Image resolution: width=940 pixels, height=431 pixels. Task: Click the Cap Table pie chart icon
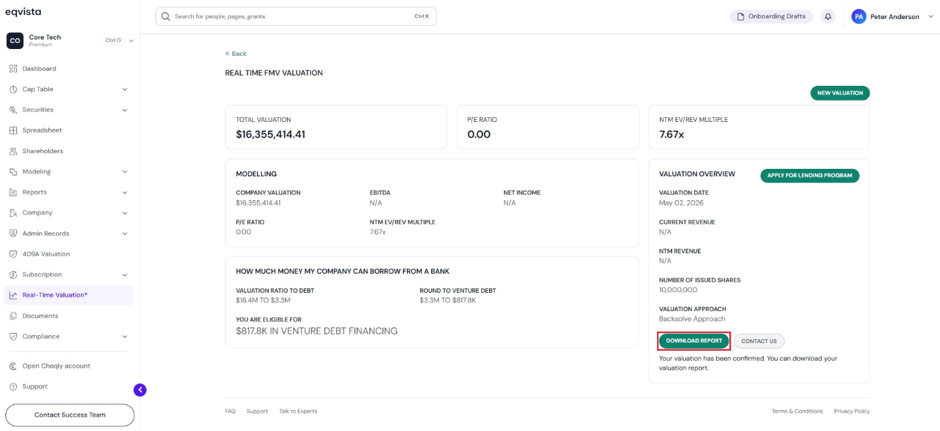pos(13,89)
